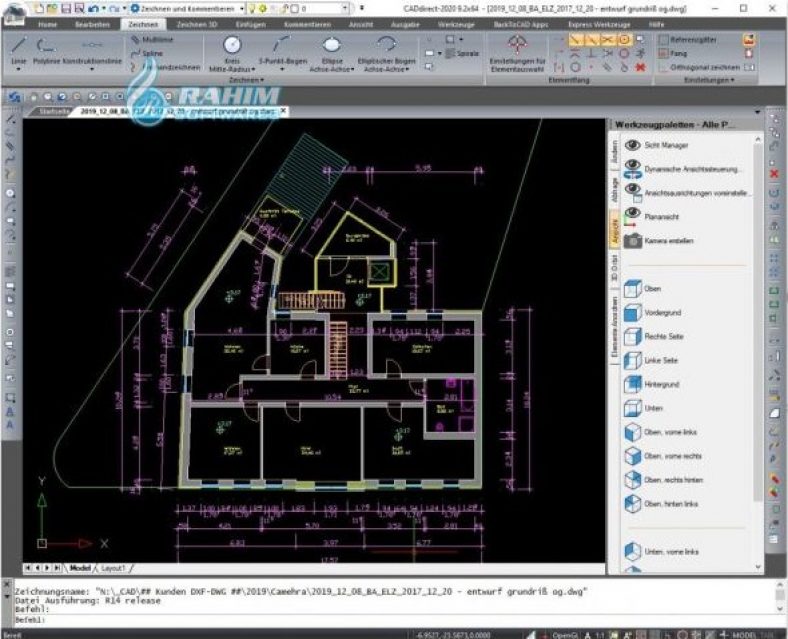Select the Rechte Seite view icon

pos(633,337)
